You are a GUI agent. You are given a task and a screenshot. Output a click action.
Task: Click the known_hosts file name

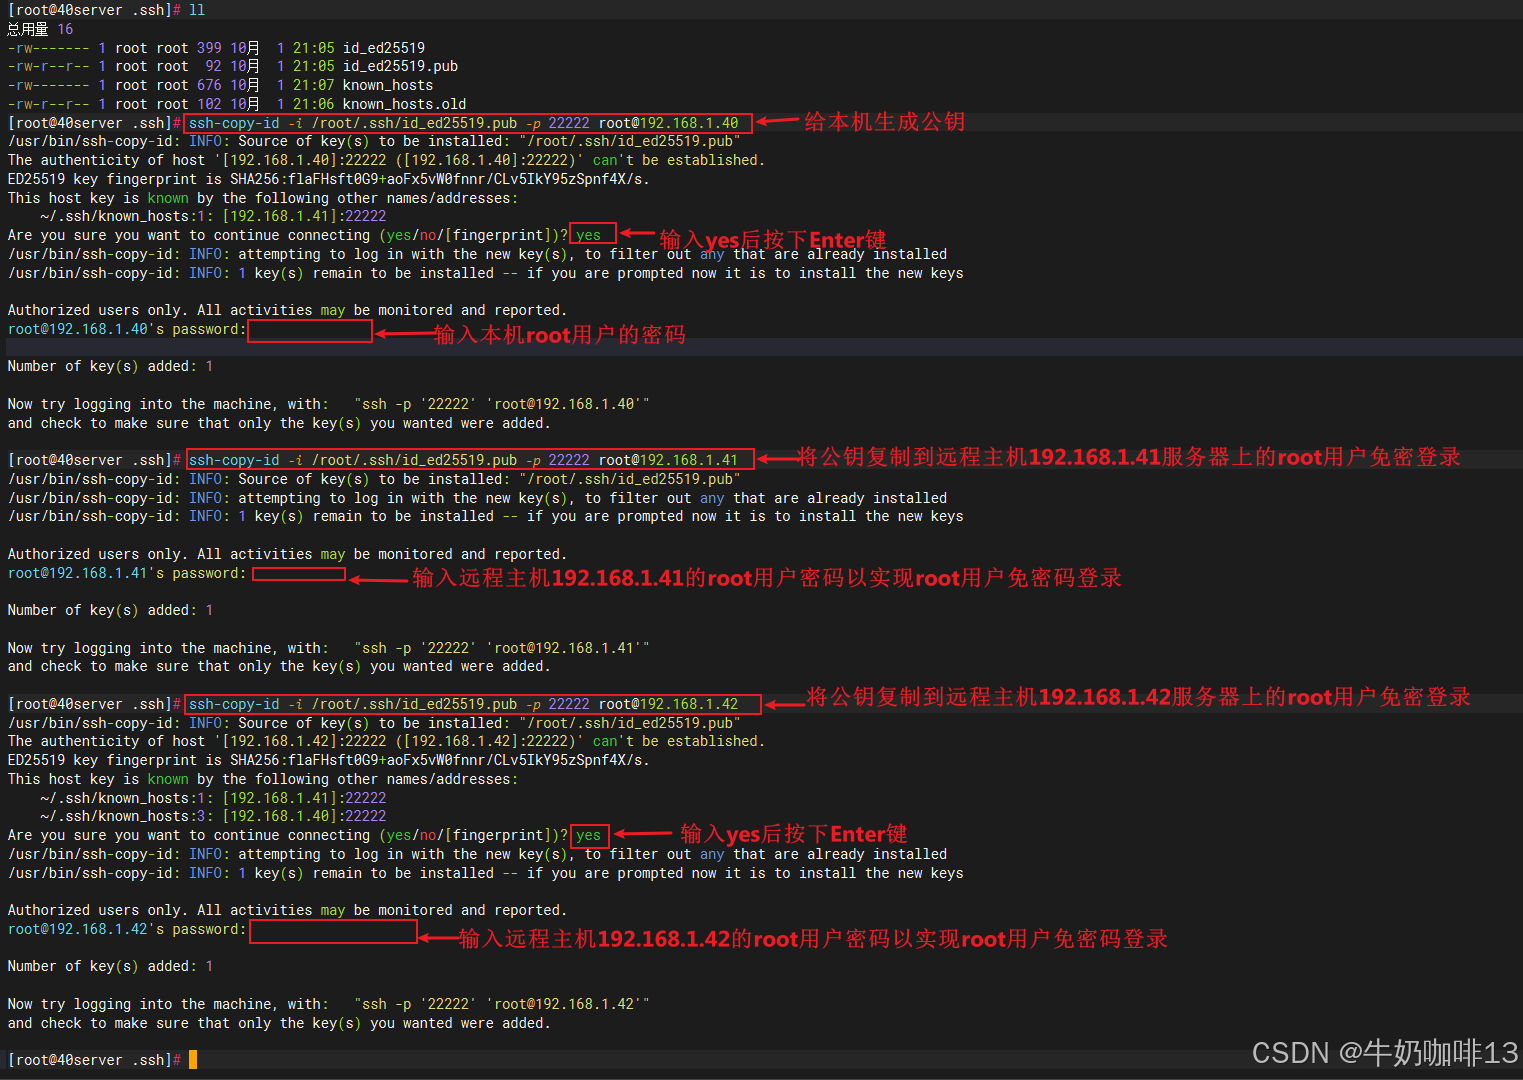pyautogui.click(x=387, y=85)
